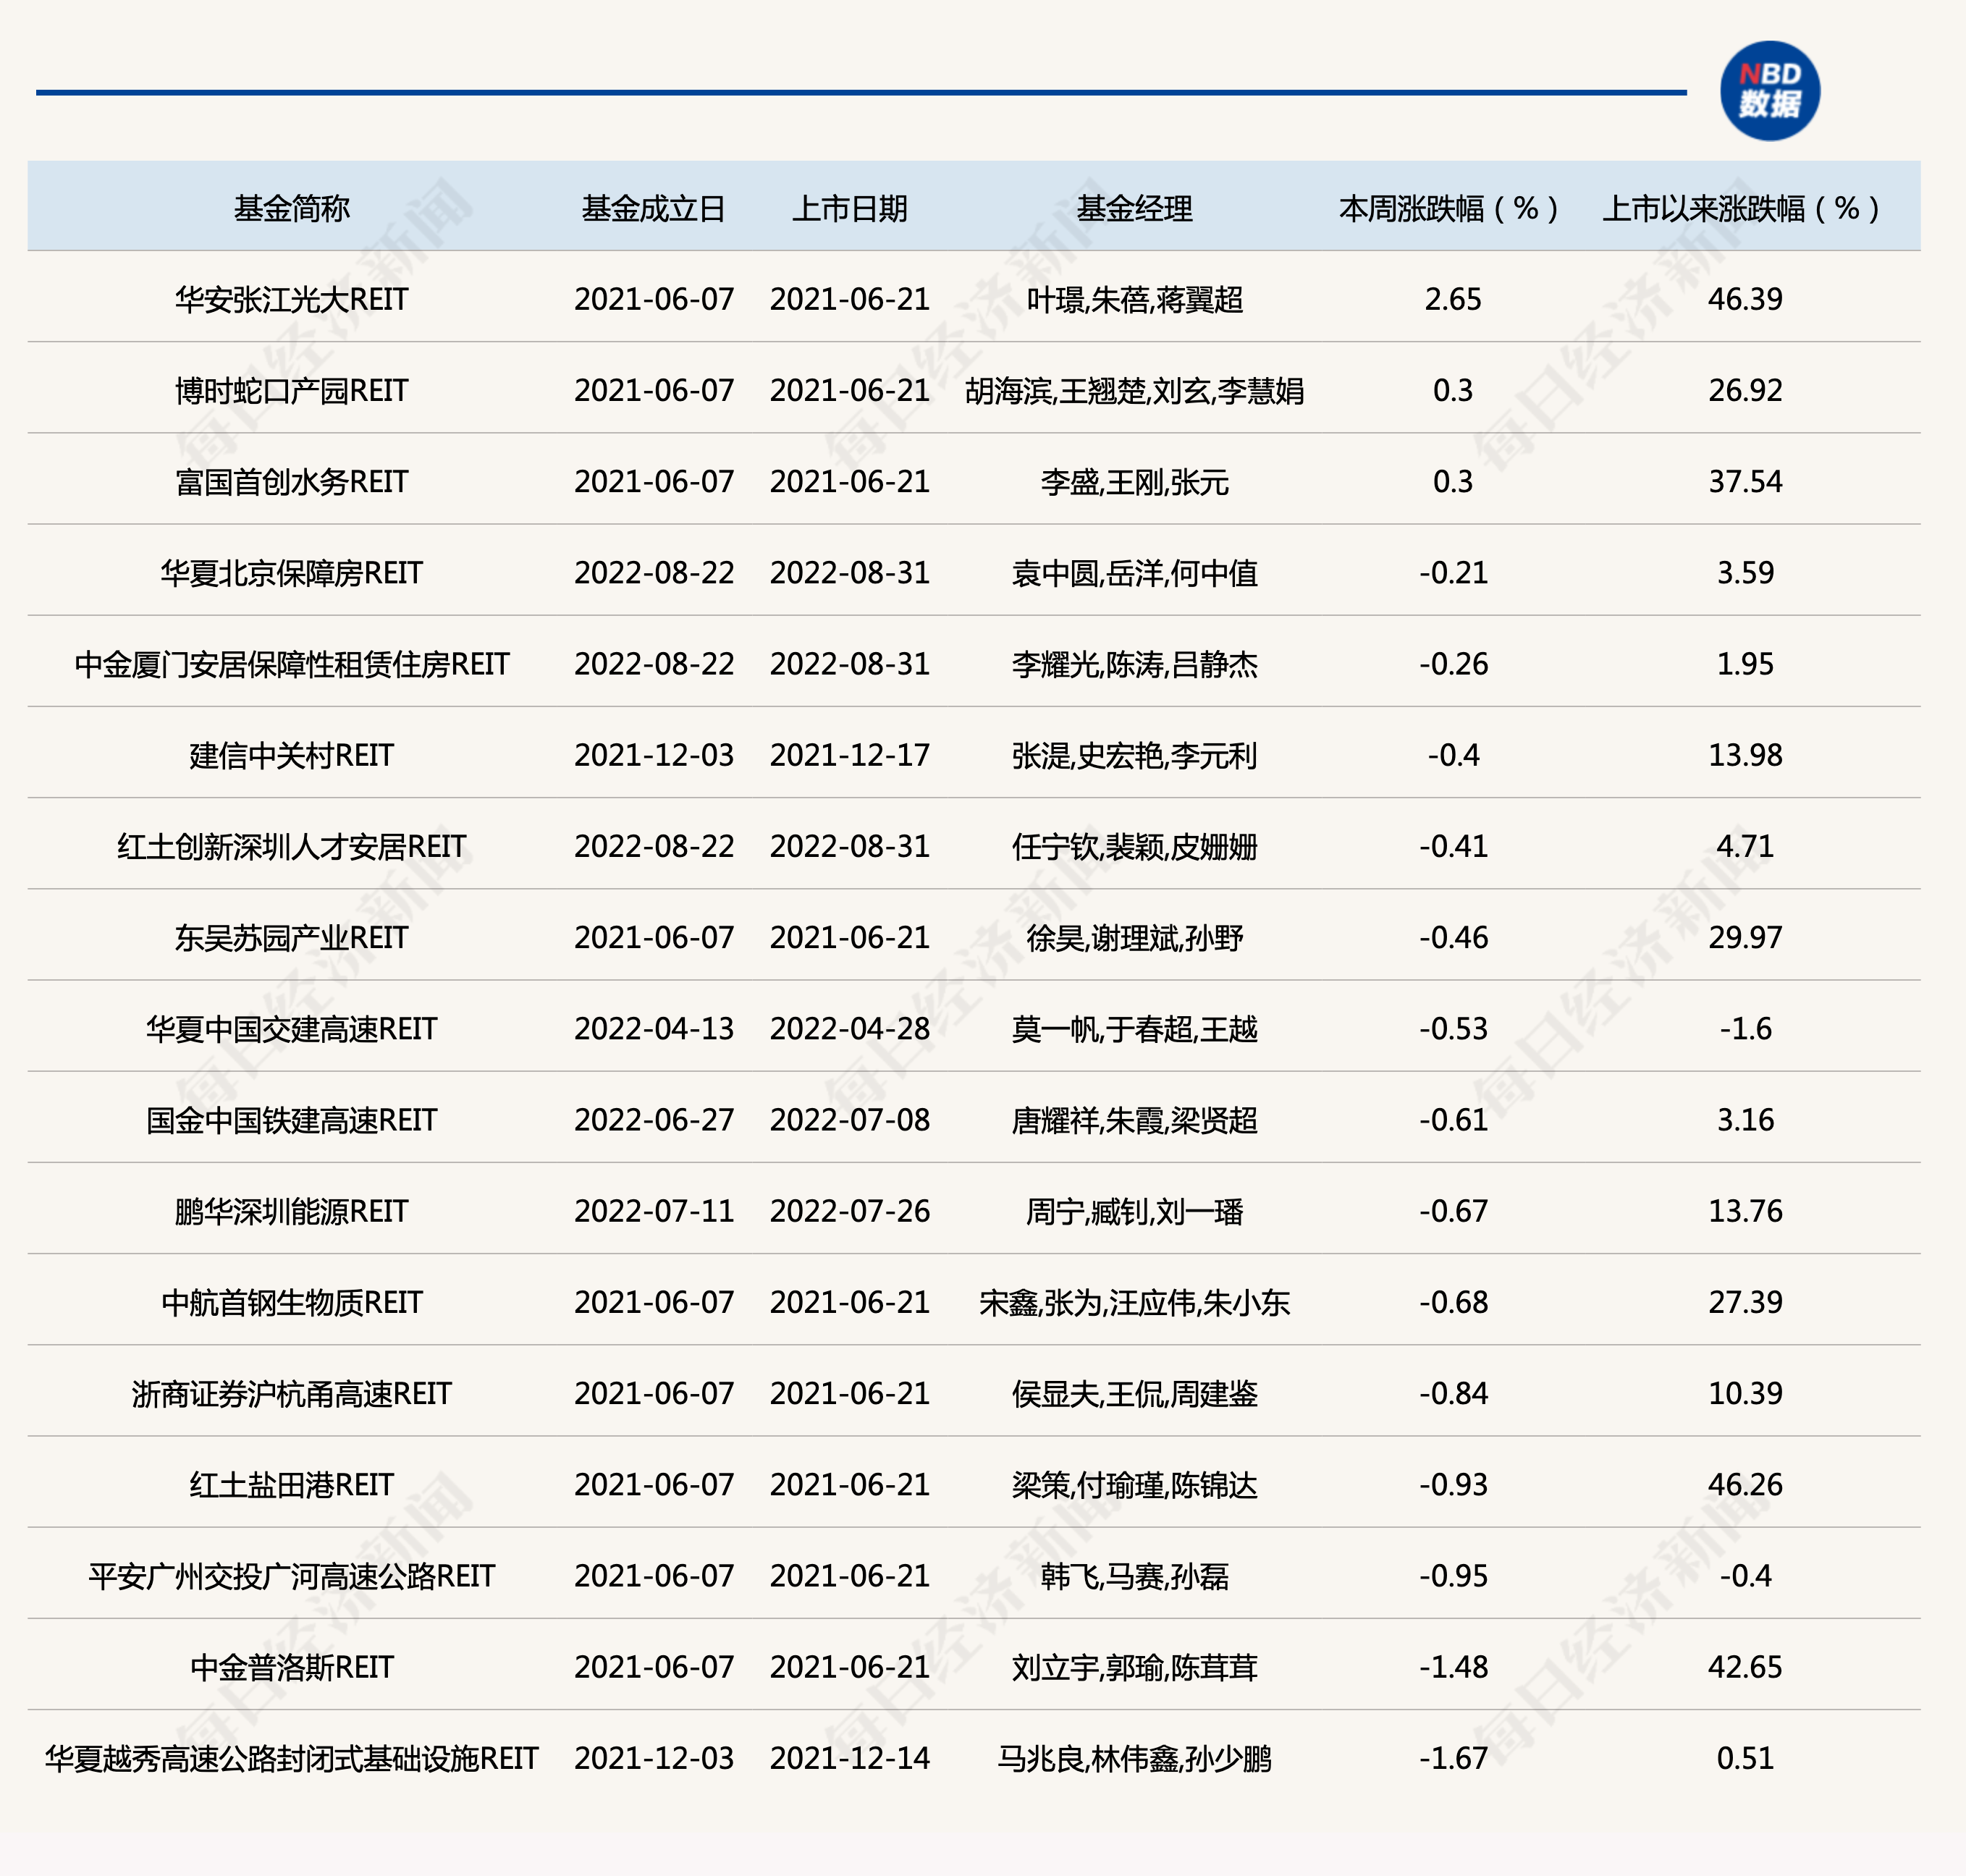Screen dimensions: 1966x1876
Task: Click managers 宋鑫,张为,汪应伟,朱小东
Action: coord(1134,1302)
